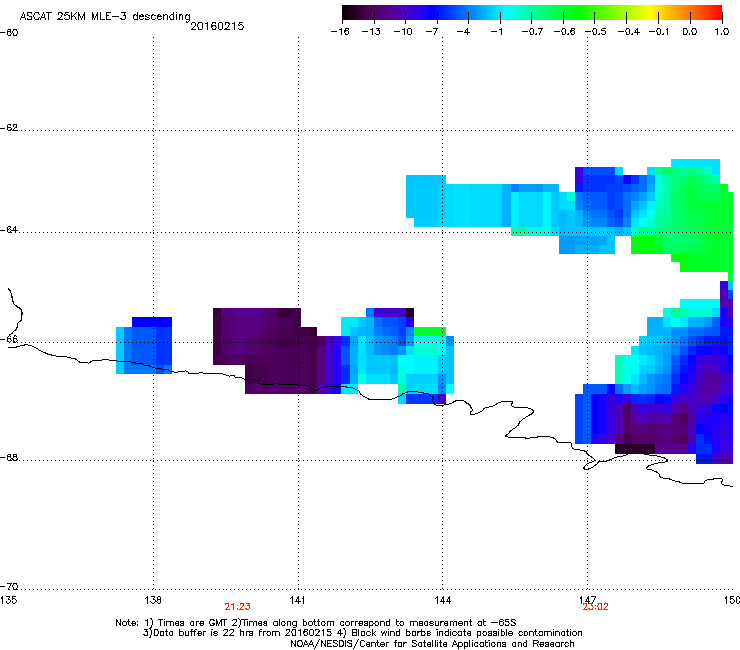740x650 pixels.
Task: Click the latitude label -62
Action: (x=9, y=128)
